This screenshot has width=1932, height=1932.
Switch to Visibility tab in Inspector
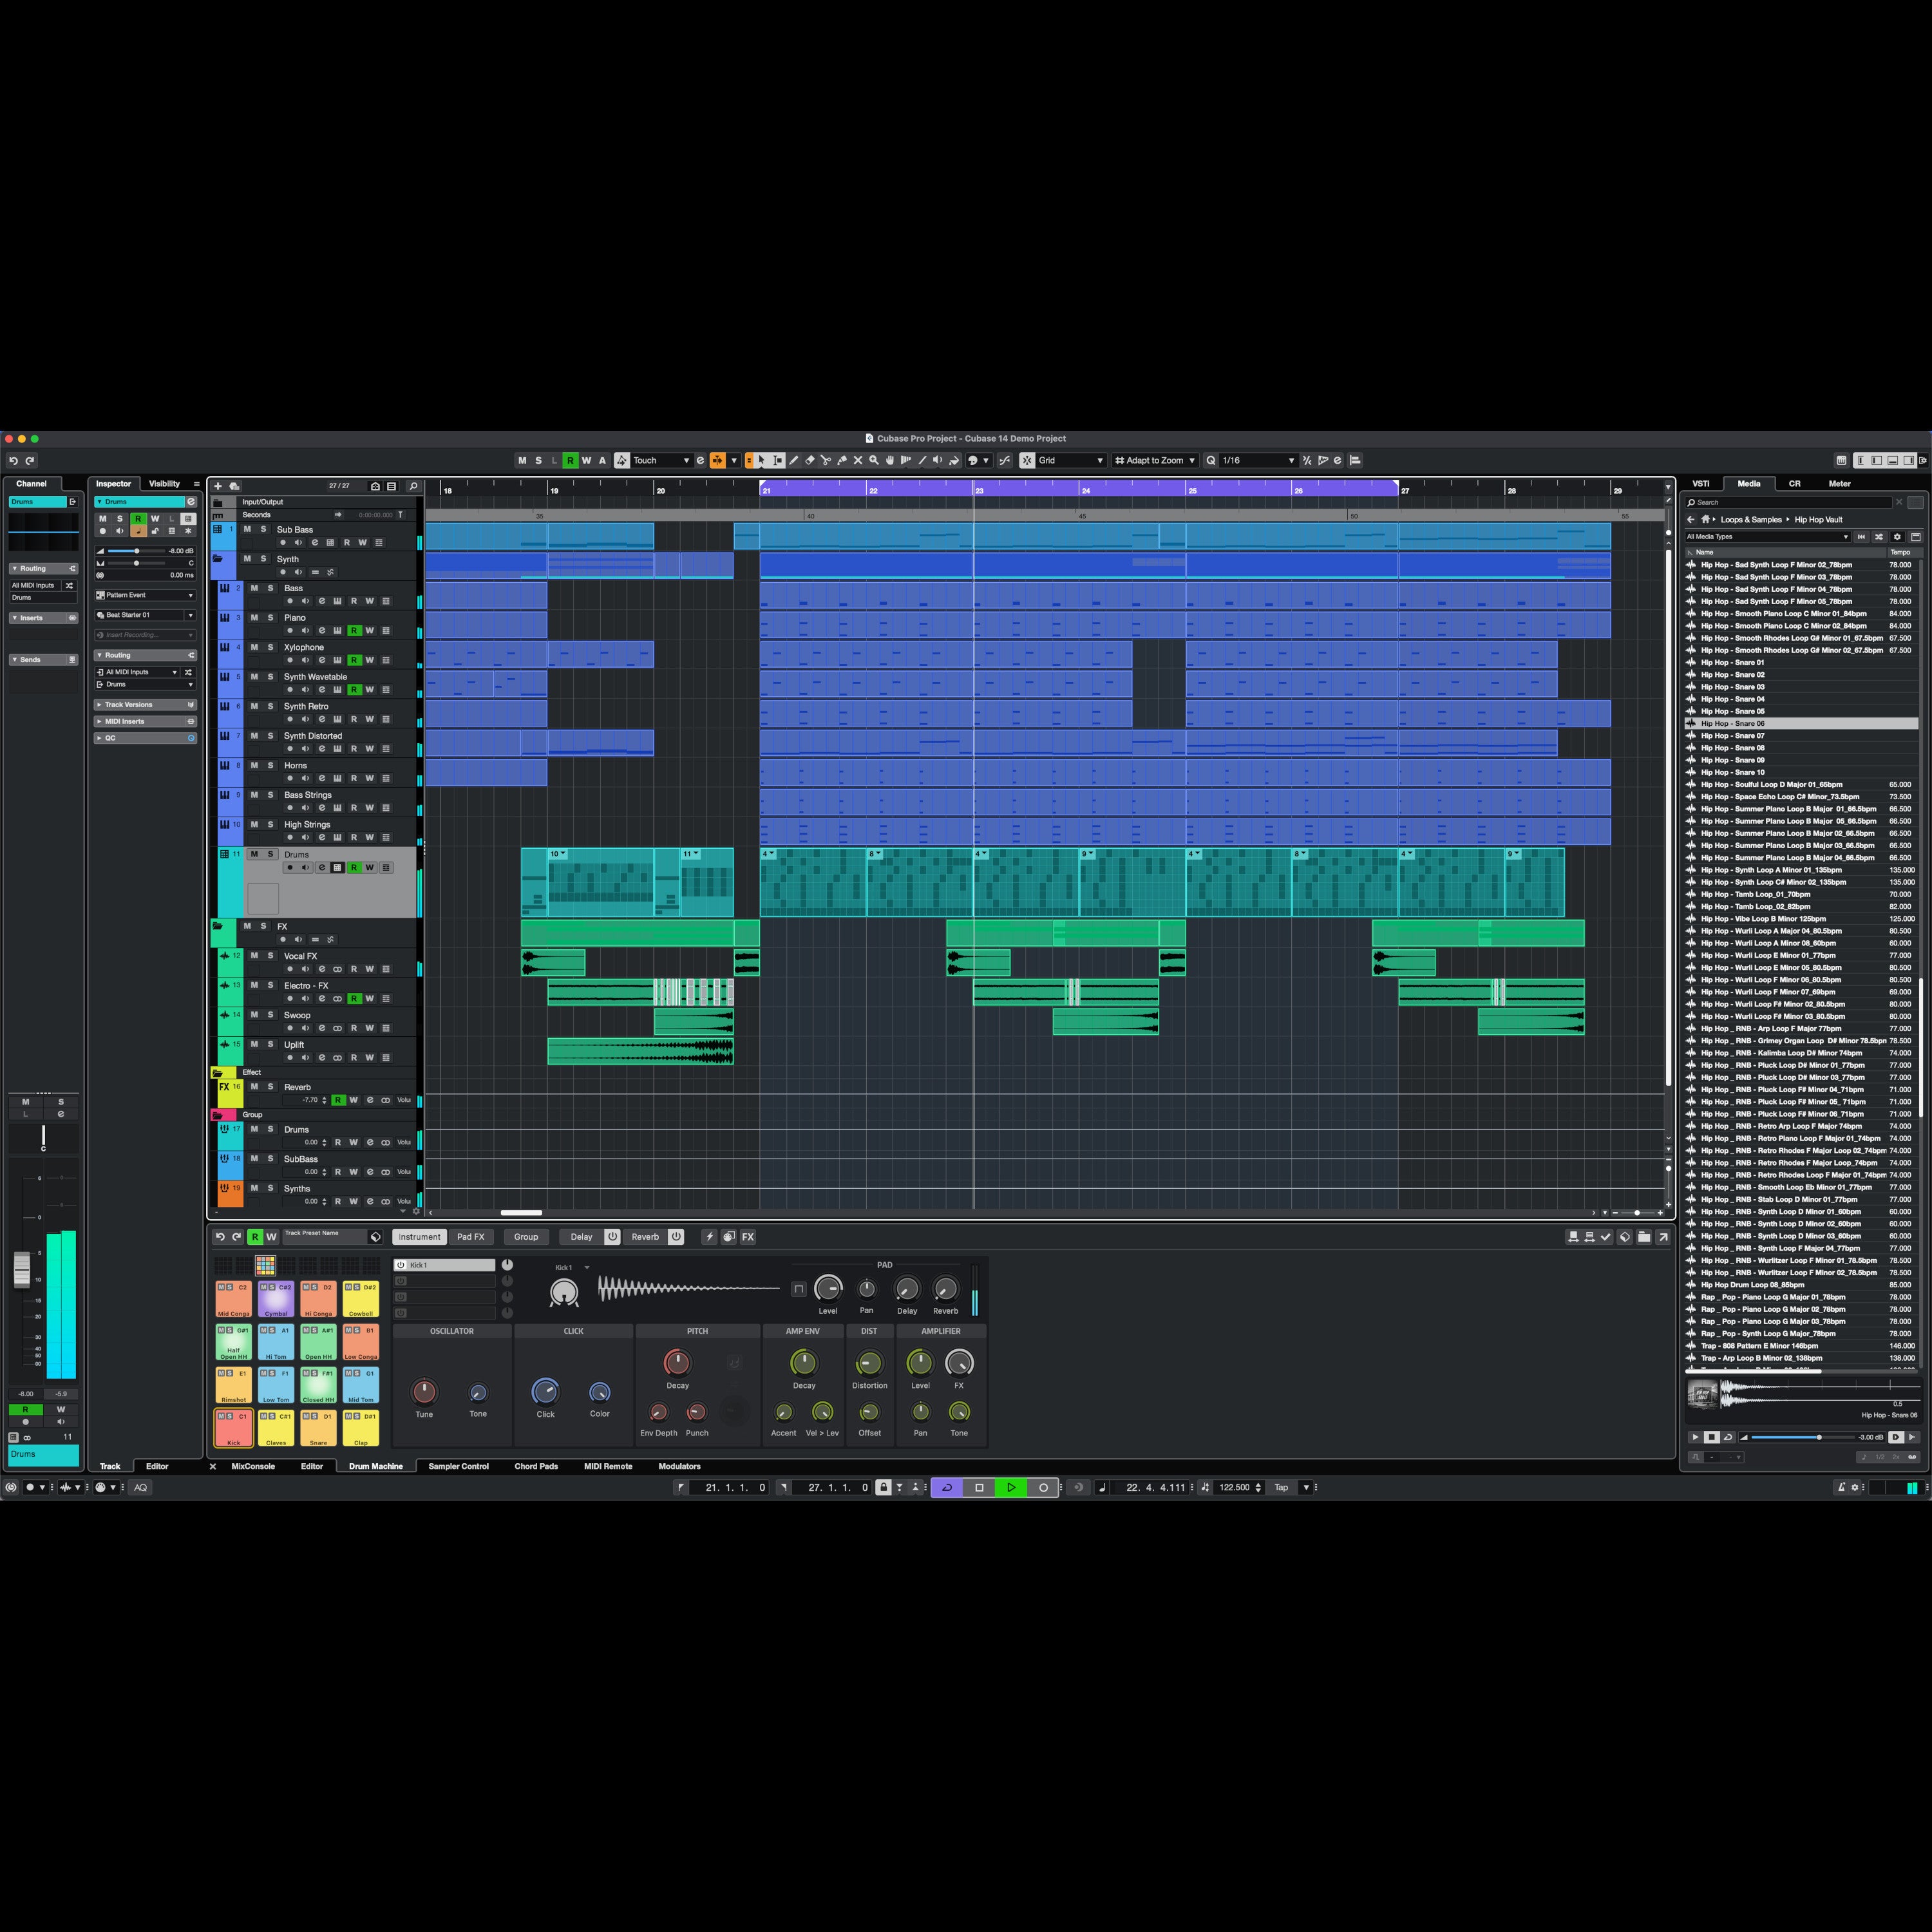(x=165, y=484)
